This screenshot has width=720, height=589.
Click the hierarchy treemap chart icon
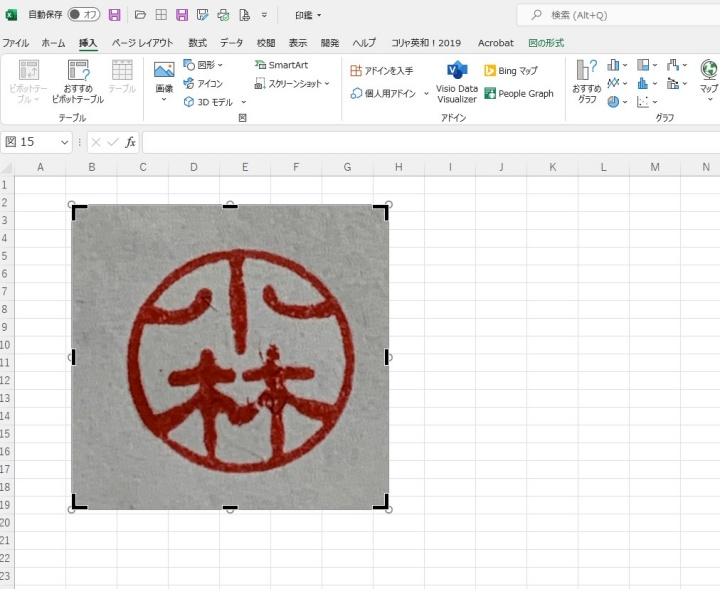coord(643,65)
